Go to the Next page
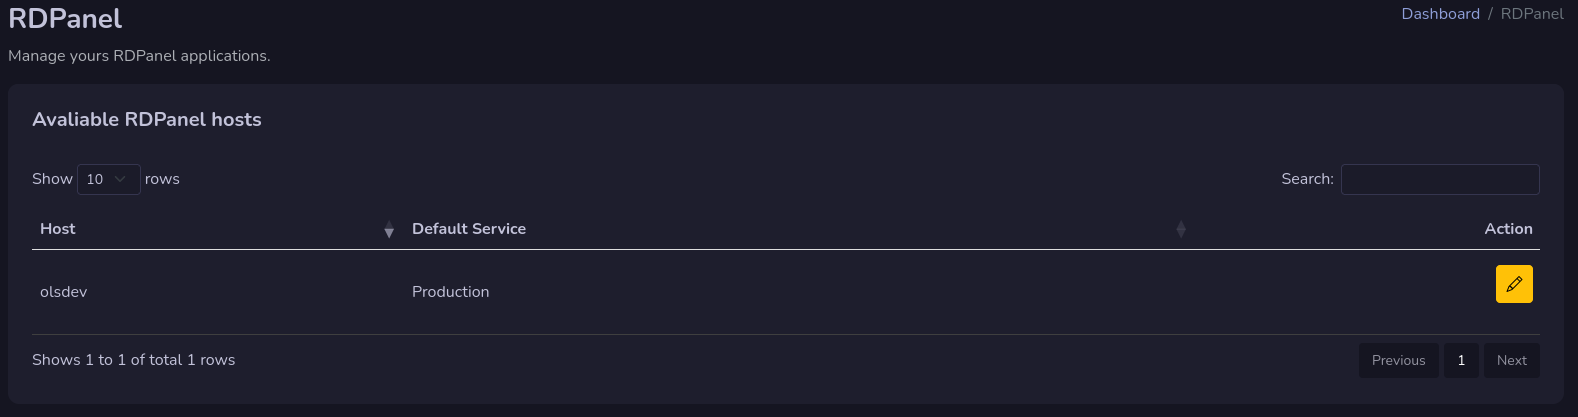 (1511, 360)
